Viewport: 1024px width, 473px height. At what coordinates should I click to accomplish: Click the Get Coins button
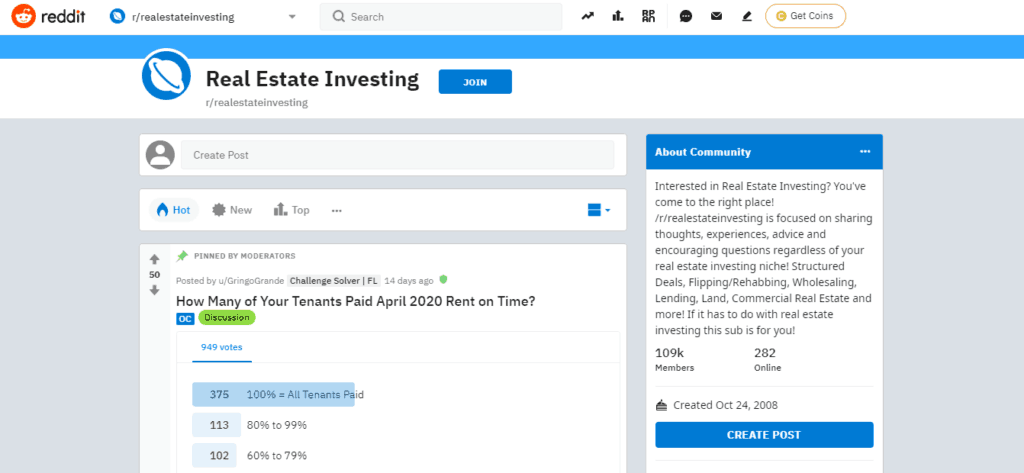click(x=805, y=16)
